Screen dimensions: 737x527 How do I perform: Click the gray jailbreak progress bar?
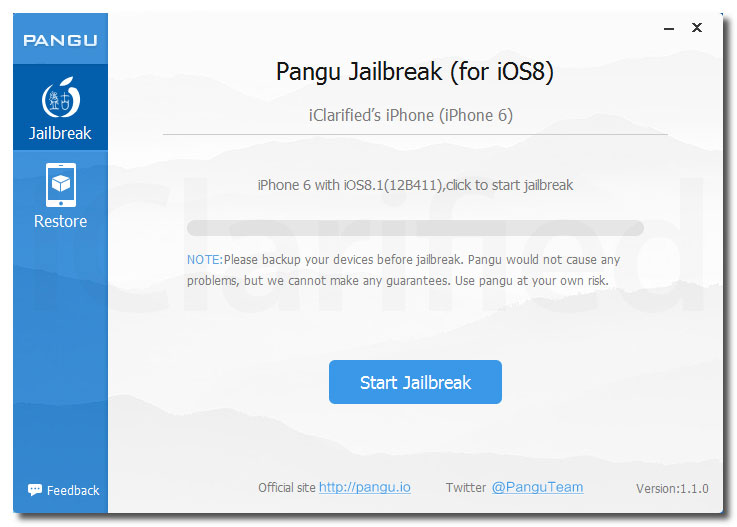[415, 228]
